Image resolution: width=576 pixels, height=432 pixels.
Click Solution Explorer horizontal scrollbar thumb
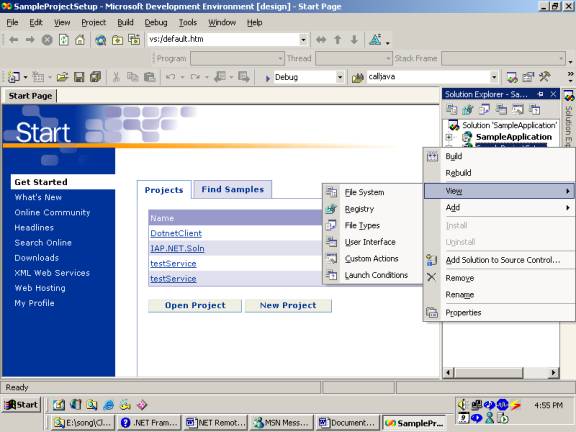click(x=489, y=373)
